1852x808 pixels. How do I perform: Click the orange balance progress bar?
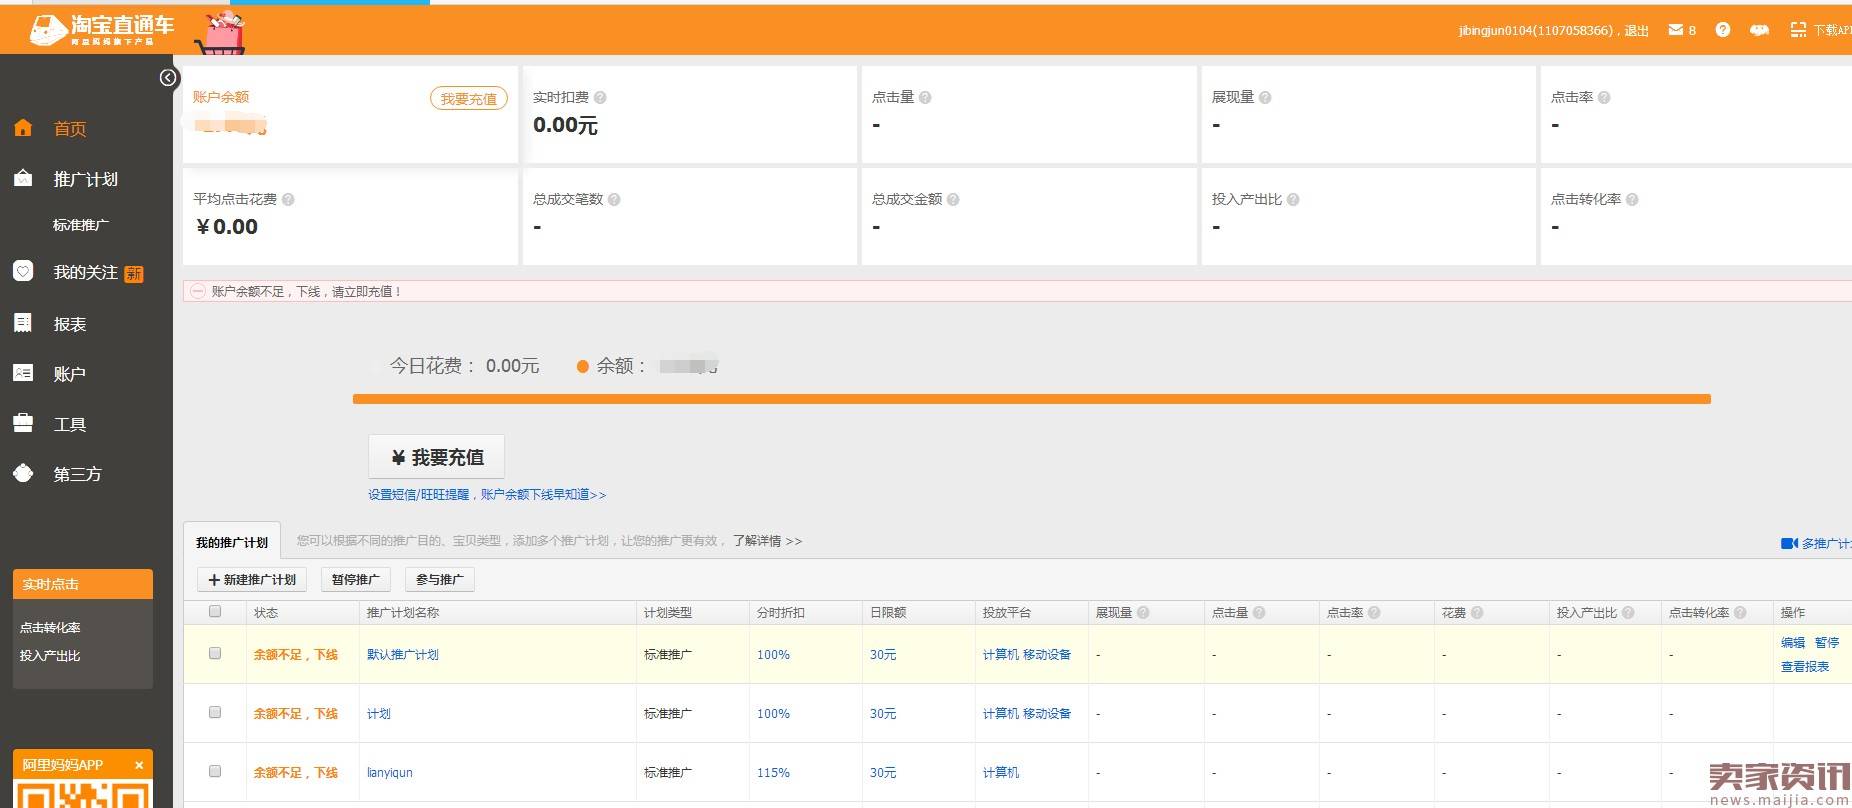1032,399
